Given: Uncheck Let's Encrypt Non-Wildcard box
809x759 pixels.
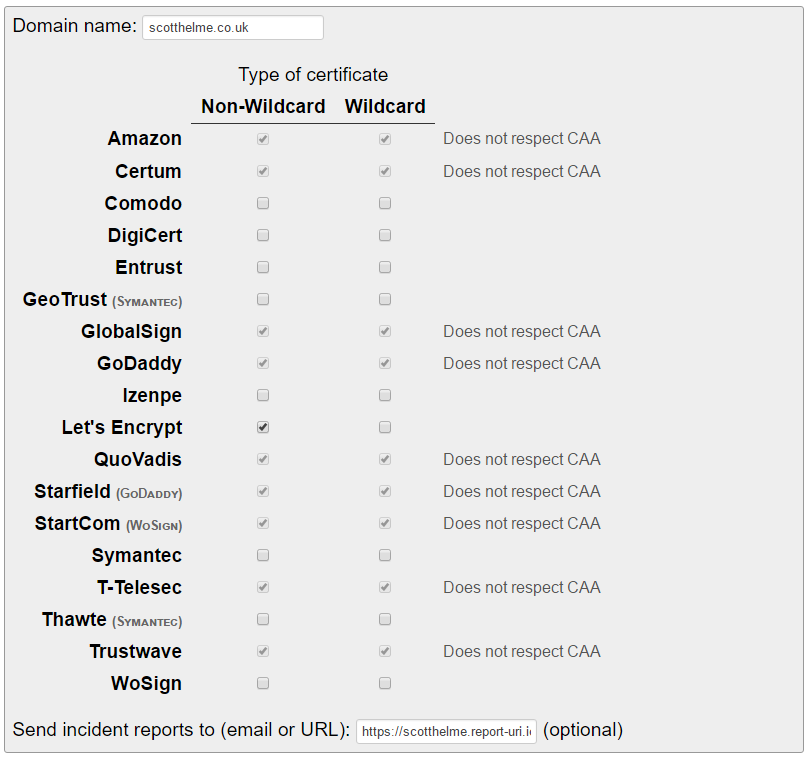Looking at the screenshot, I should click(263, 427).
